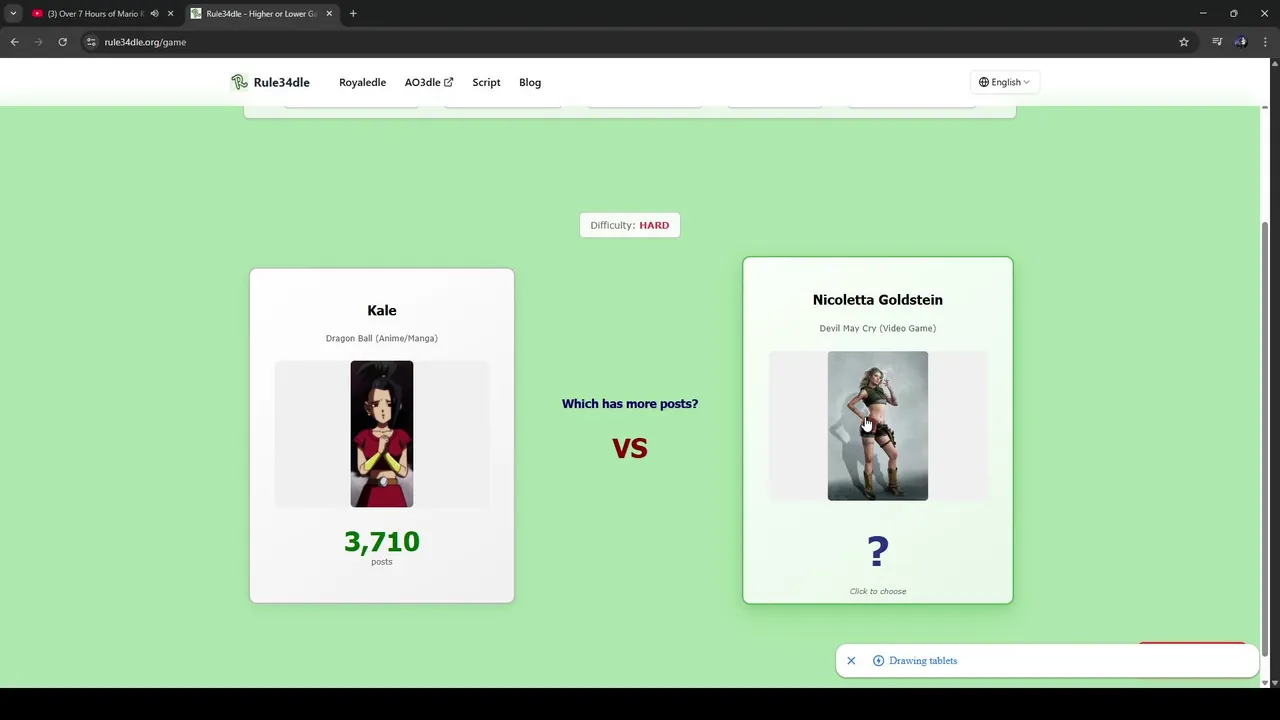Bookmark this page with the star icon
The image size is (1280, 720).
click(x=1184, y=42)
